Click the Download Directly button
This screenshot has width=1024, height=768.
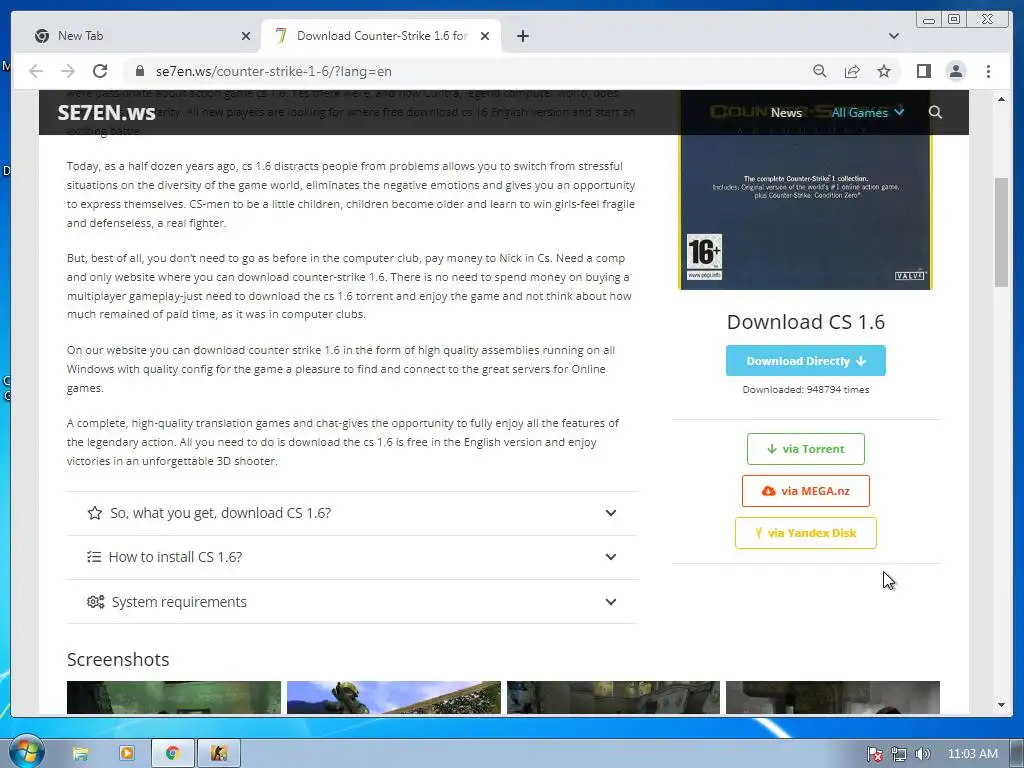[x=805, y=360]
